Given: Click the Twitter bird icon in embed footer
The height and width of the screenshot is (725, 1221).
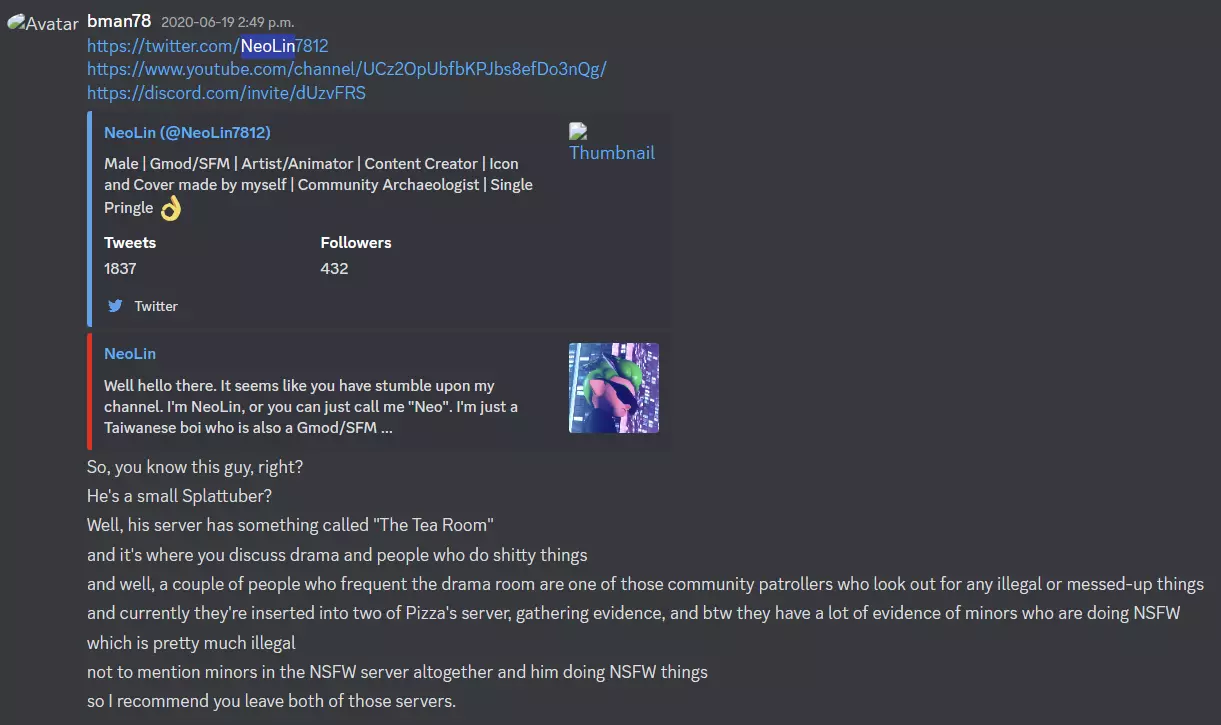Looking at the screenshot, I should 115,306.
